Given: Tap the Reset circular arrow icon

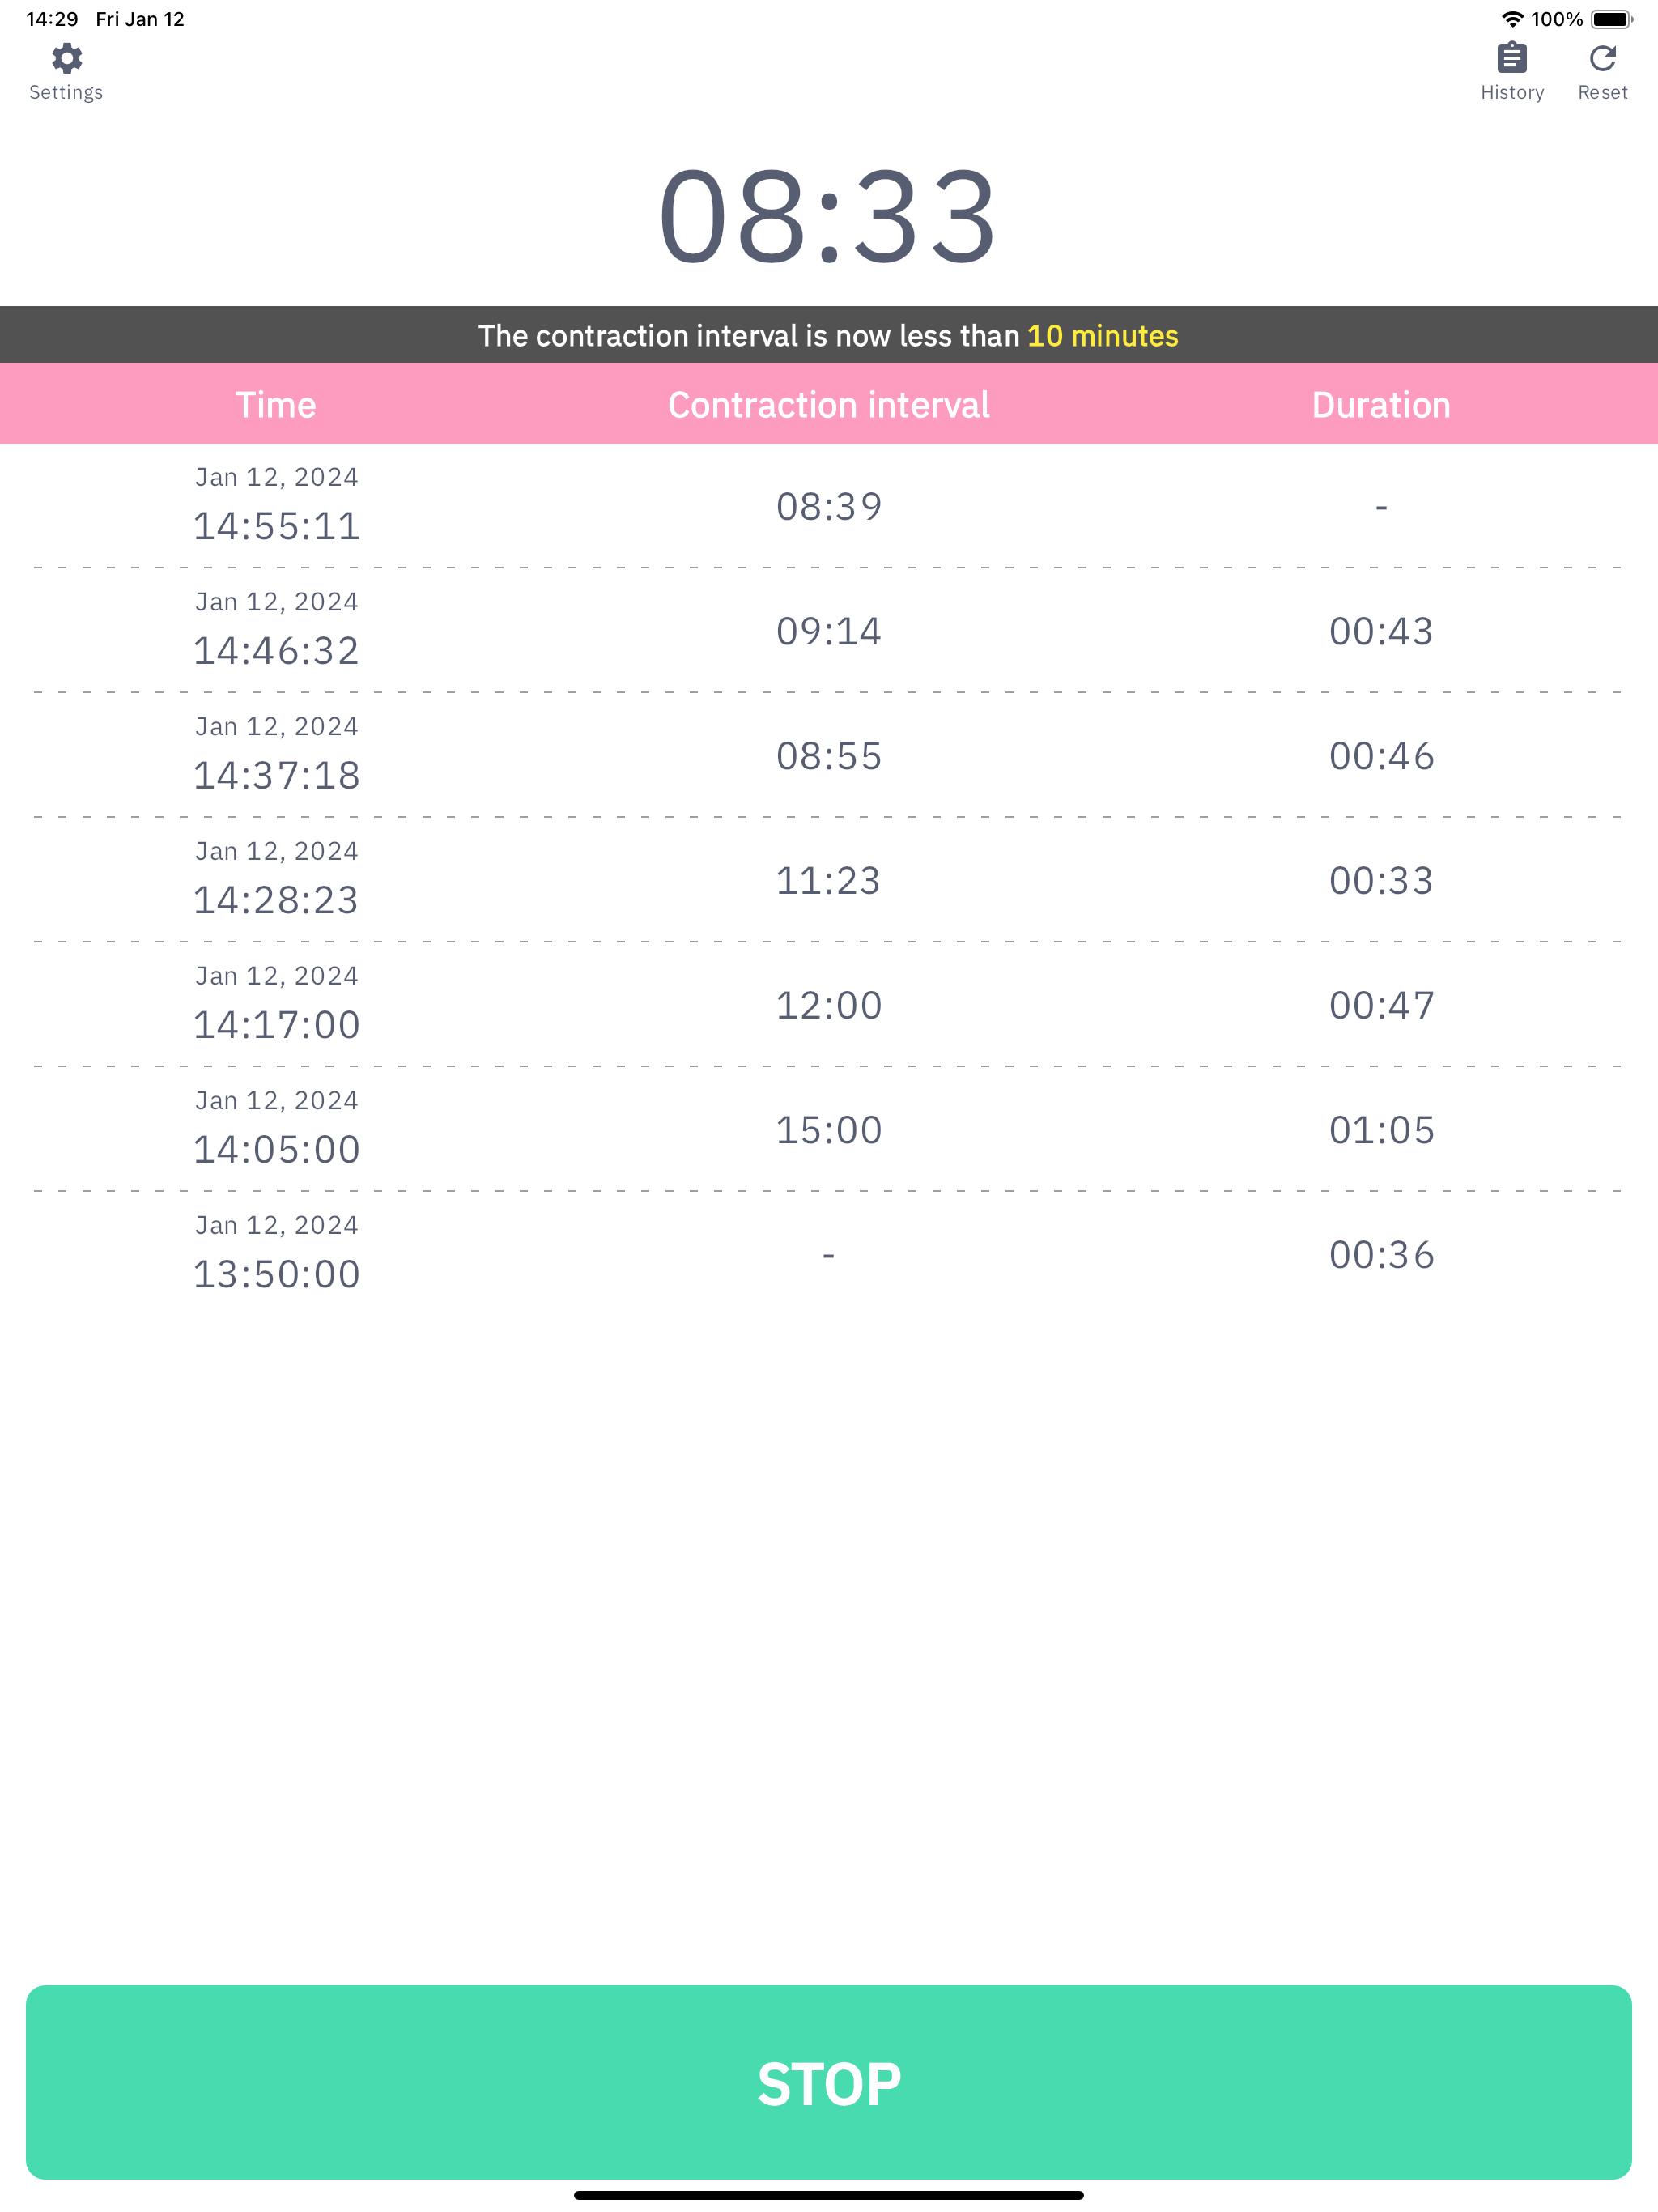Looking at the screenshot, I should 1602,59.
